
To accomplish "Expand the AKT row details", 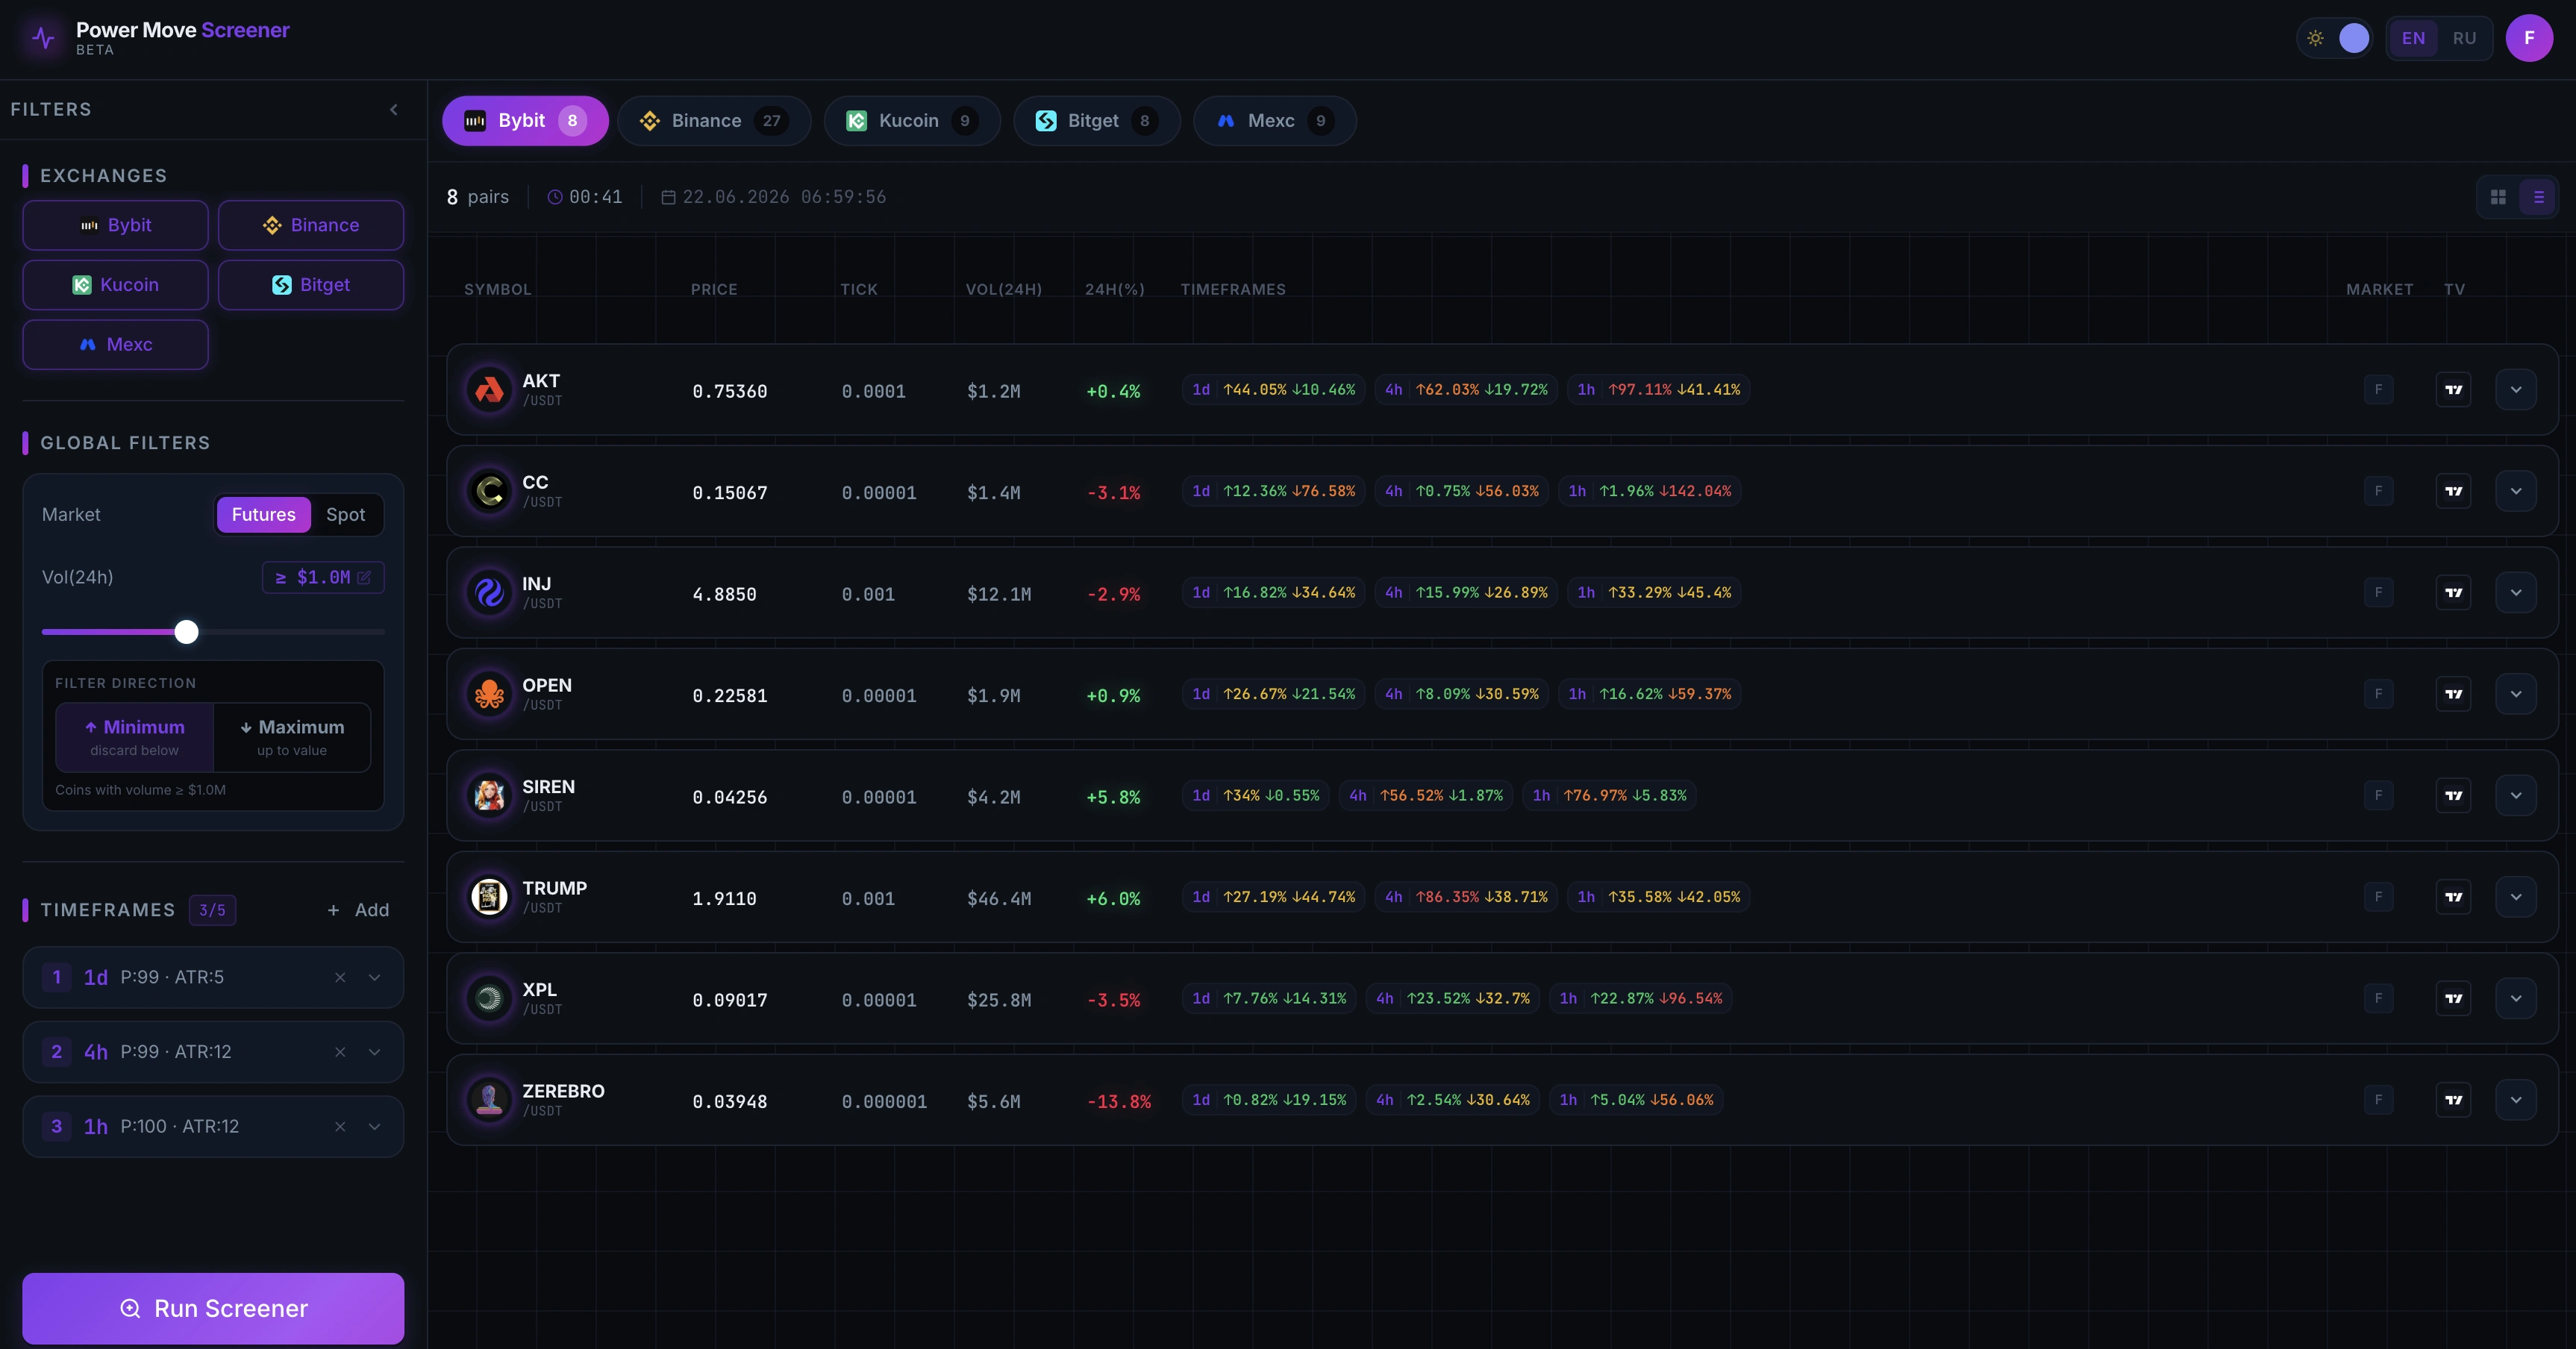I will coord(2515,390).
